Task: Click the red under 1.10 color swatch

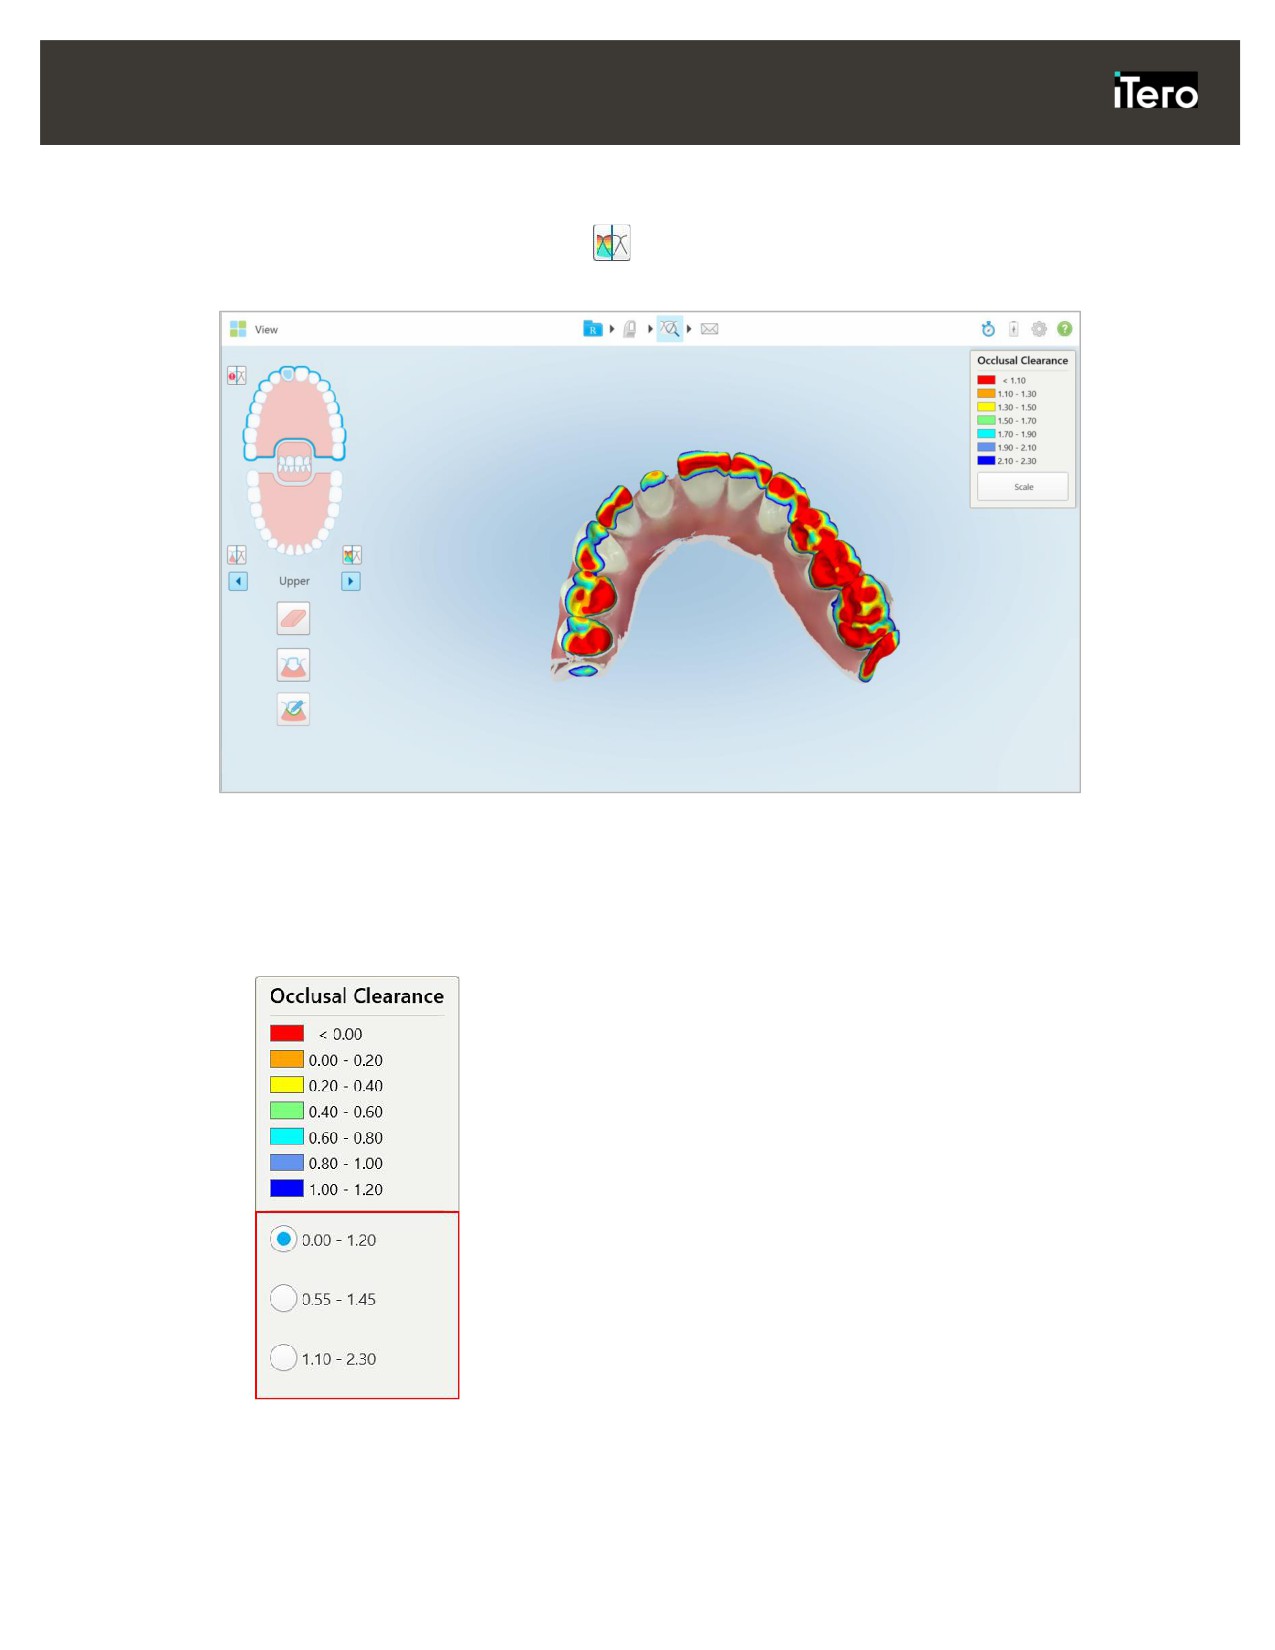Action: click(986, 380)
